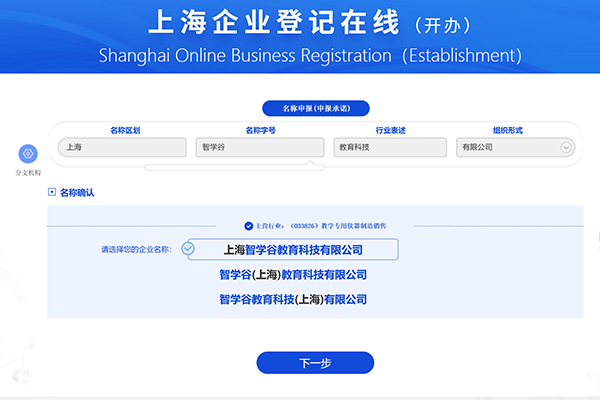Click the check circle on selected company name

(188, 249)
